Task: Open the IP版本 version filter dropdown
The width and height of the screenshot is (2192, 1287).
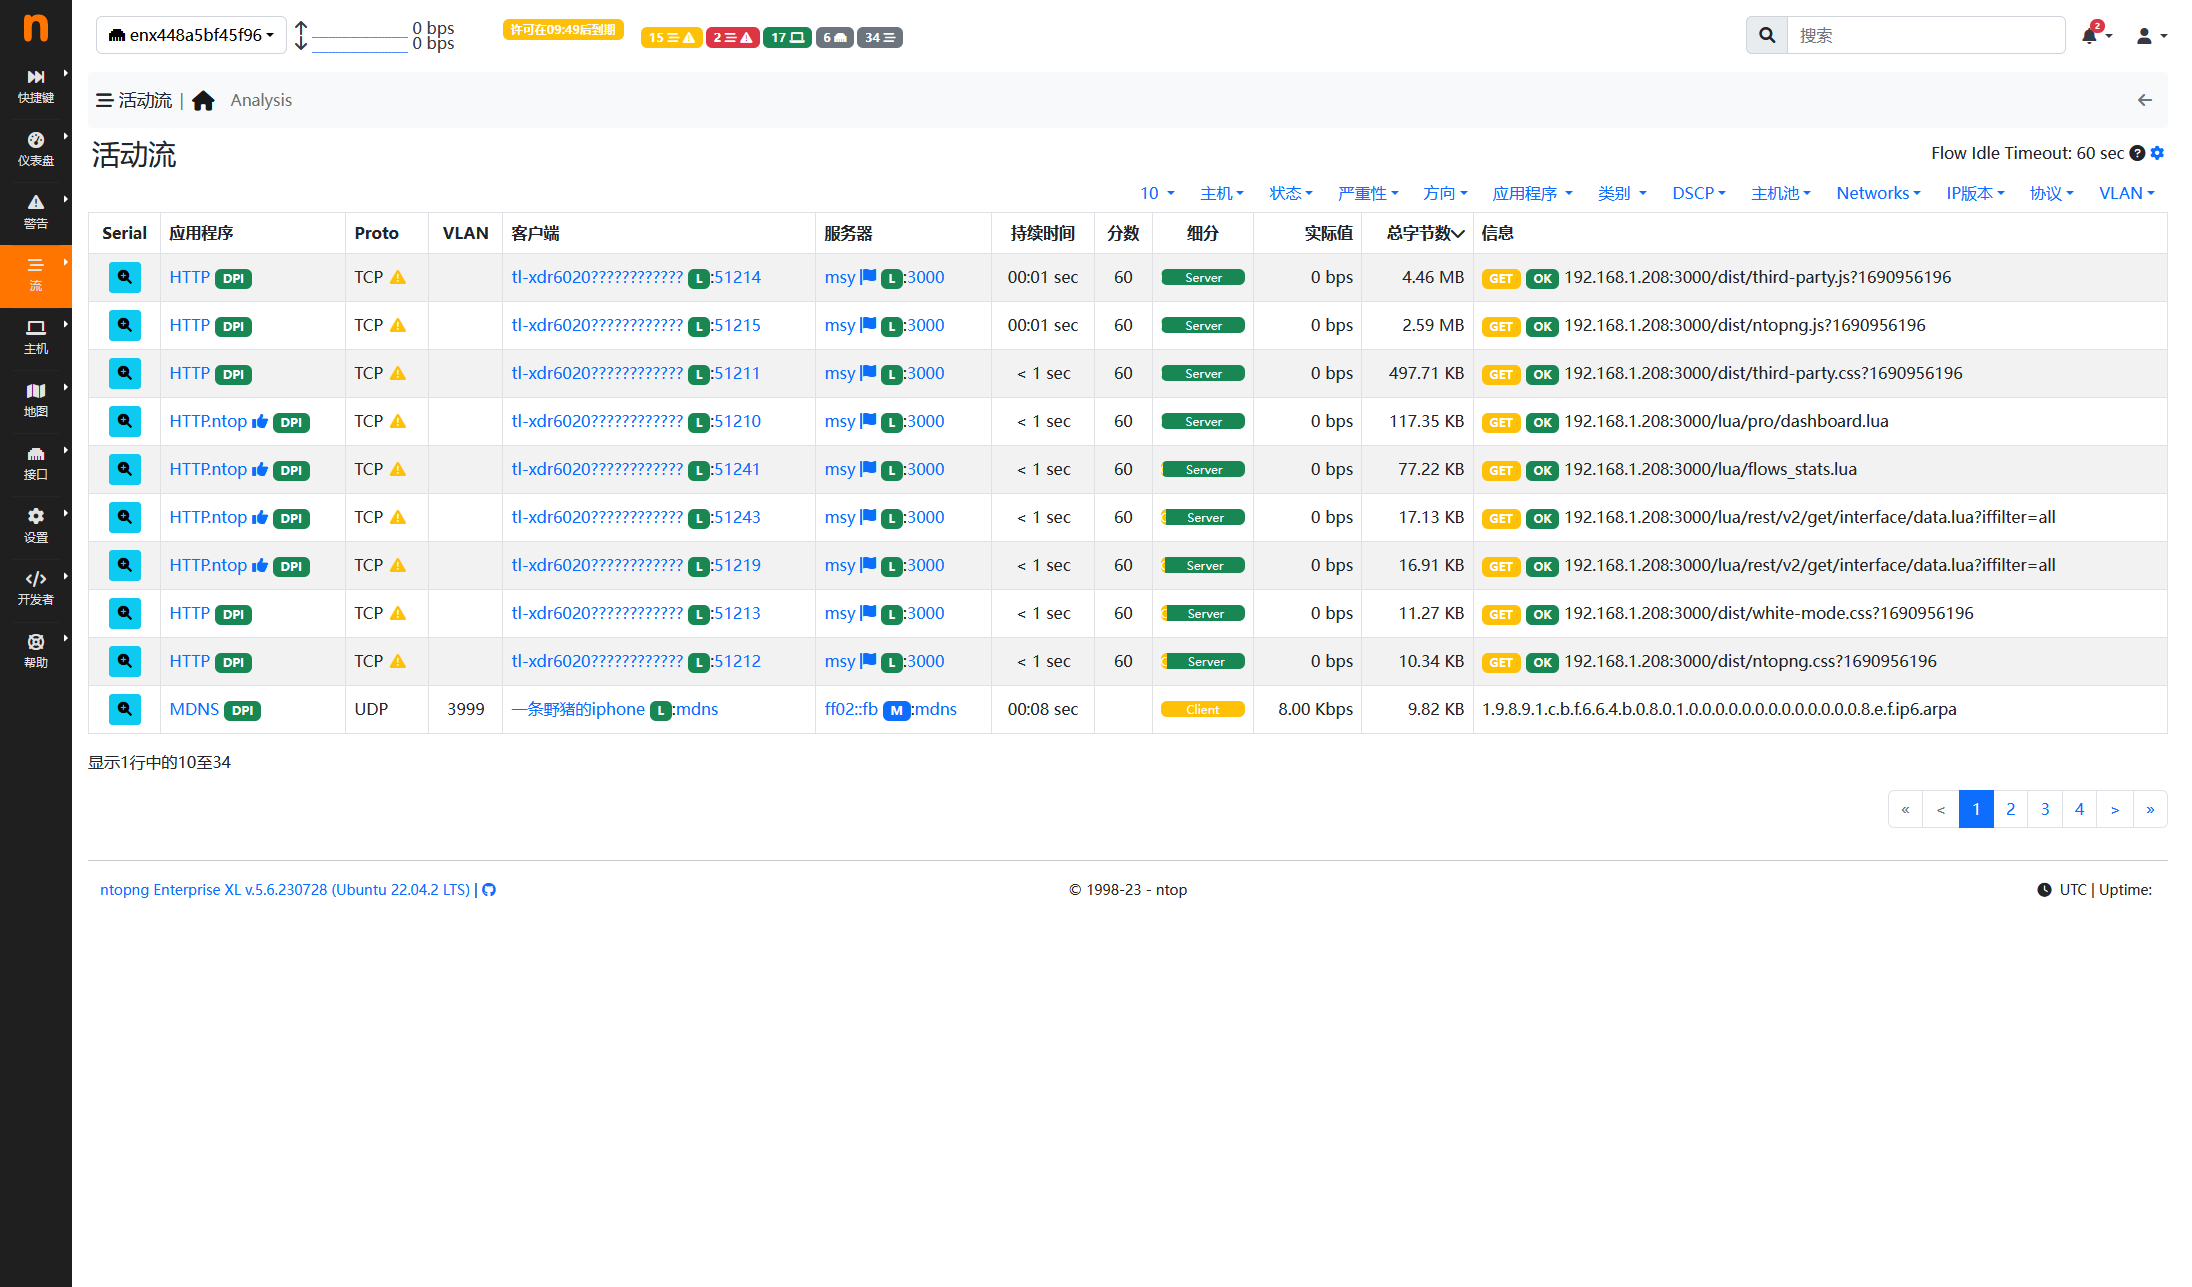Action: (x=1975, y=193)
